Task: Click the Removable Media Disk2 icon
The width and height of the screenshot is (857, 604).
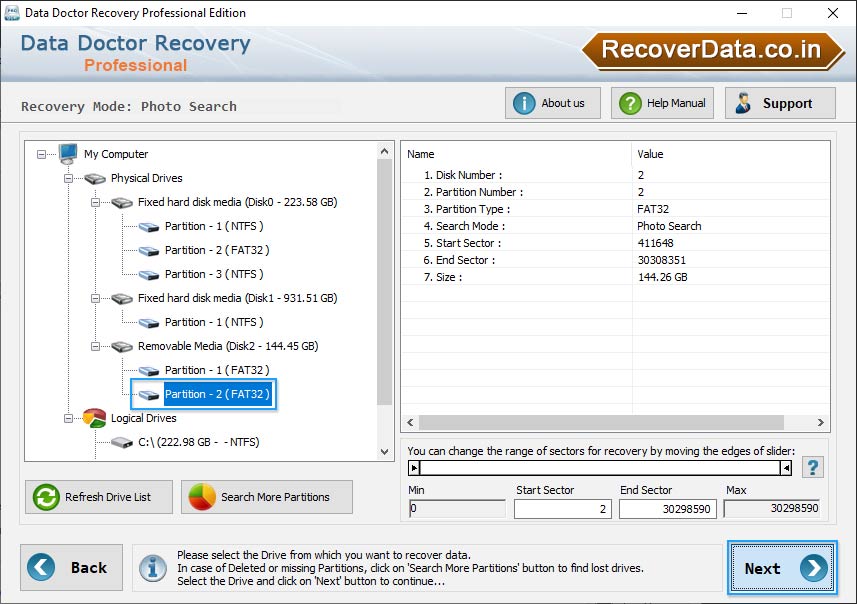Action: coord(122,347)
